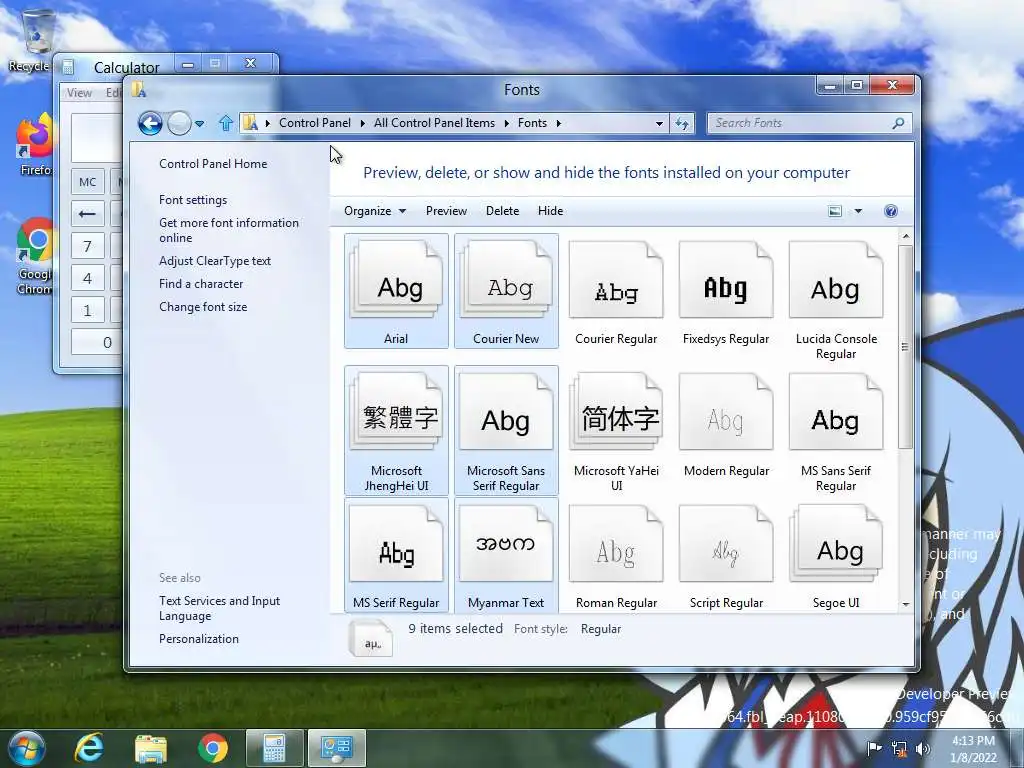This screenshot has height=768, width=1024.
Task: Click the search magnifier icon in Search Fonts
Action: point(899,123)
